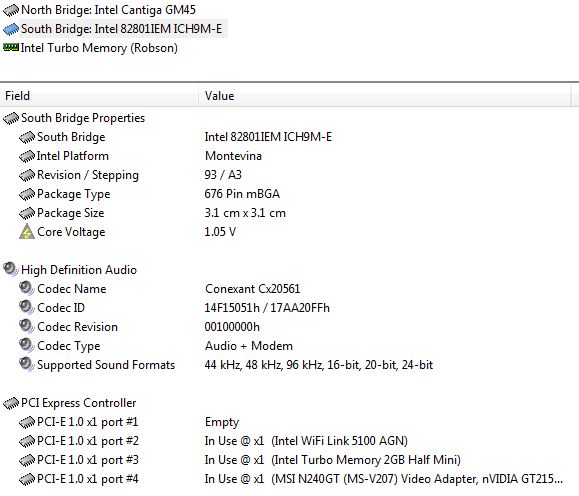Select the MSI N240GT Video Adapter value
The image size is (579, 496).
[x=384, y=479]
